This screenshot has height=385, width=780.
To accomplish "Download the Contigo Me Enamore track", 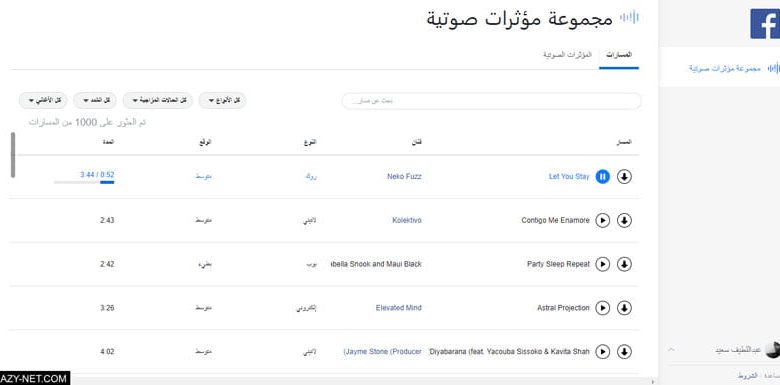I will pyautogui.click(x=624, y=220).
